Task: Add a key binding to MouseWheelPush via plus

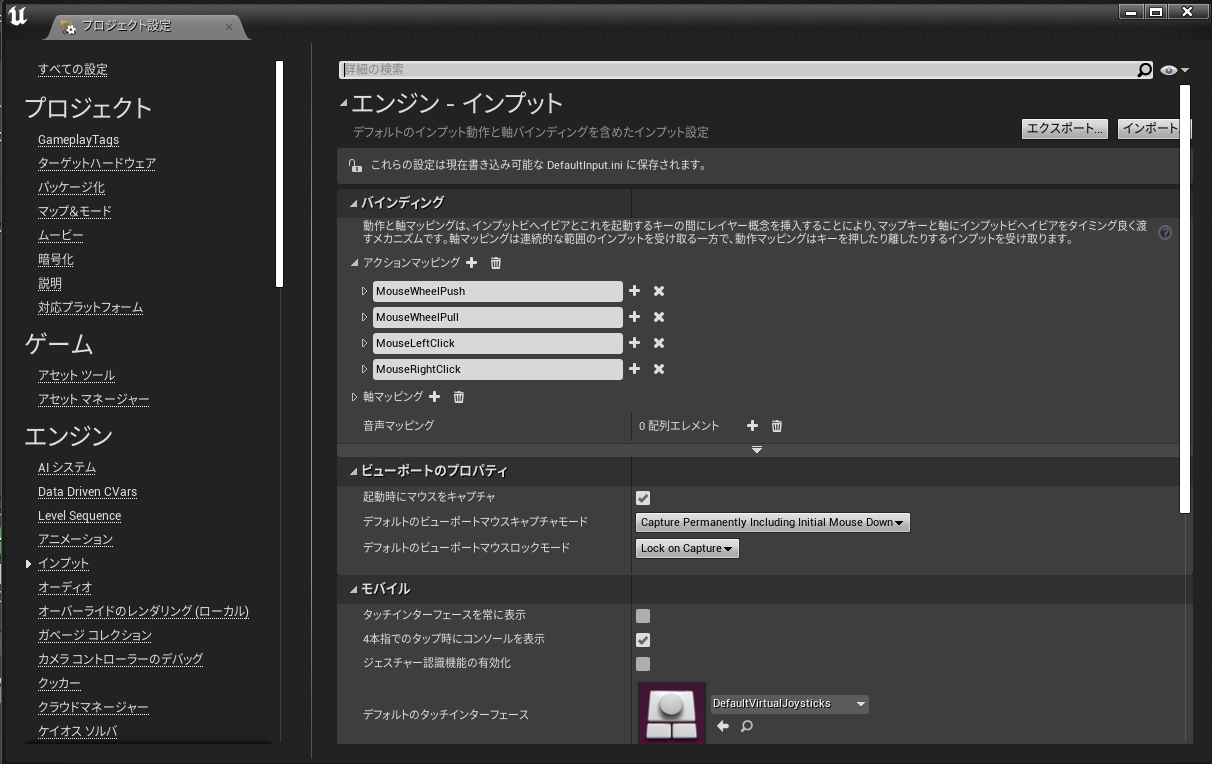Action: (x=635, y=290)
